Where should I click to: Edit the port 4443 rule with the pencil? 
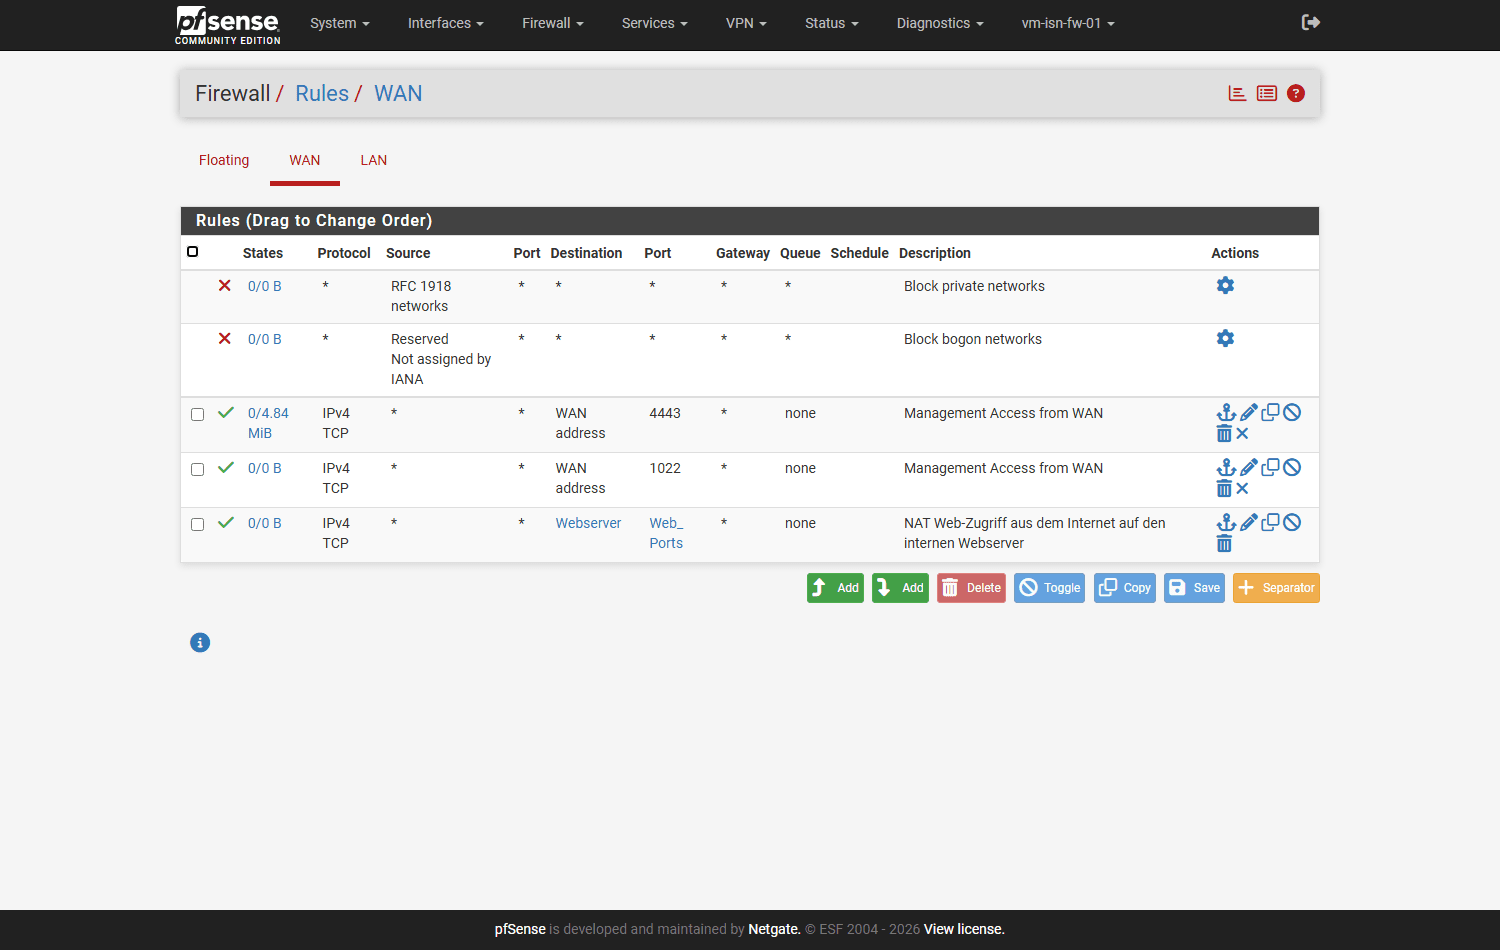(x=1249, y=412)
